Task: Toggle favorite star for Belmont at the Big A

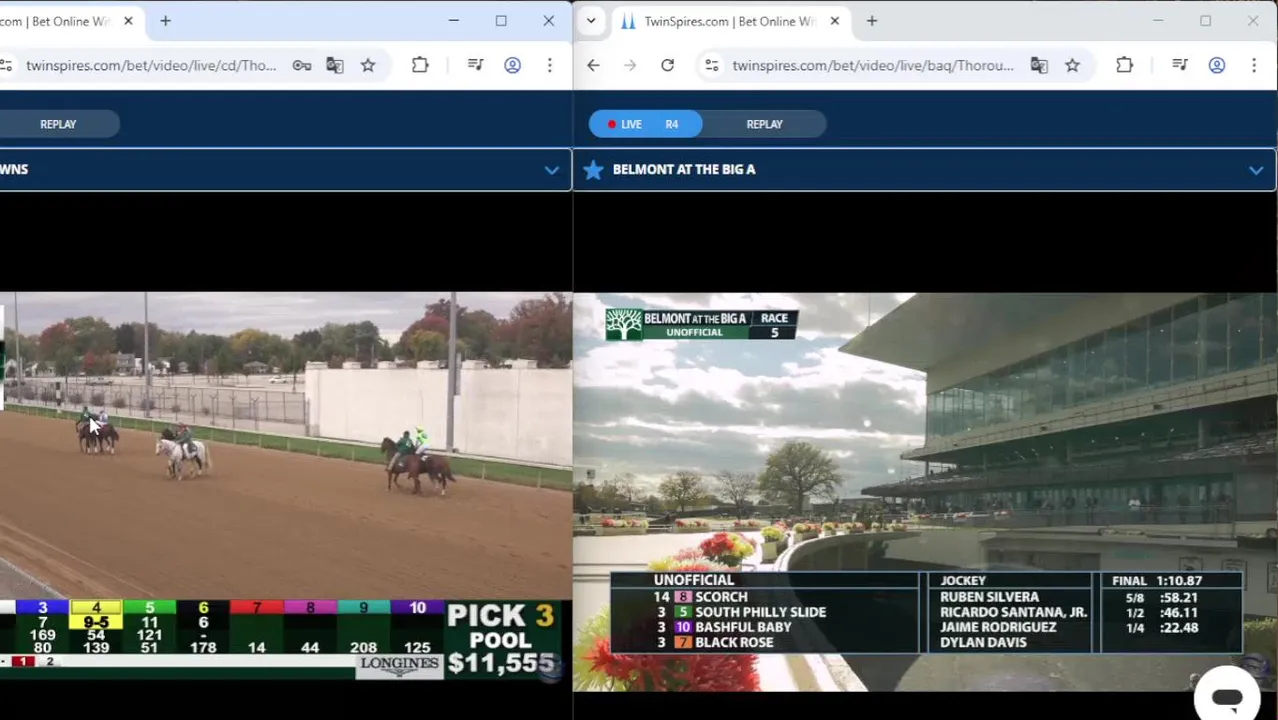Action: tap(593, 169)
